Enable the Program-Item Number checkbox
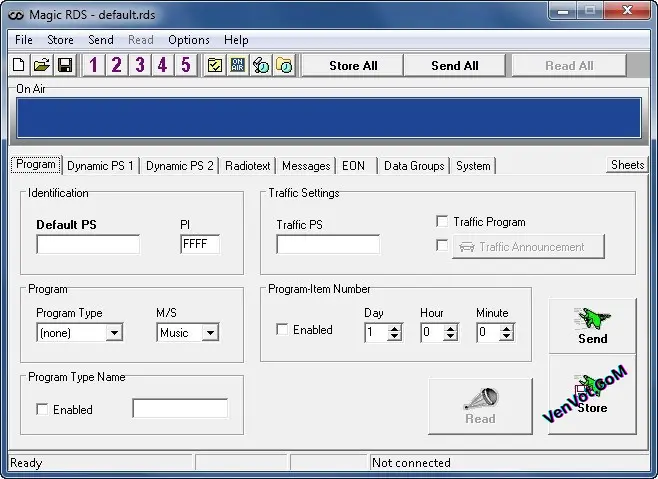 [282, 329]
